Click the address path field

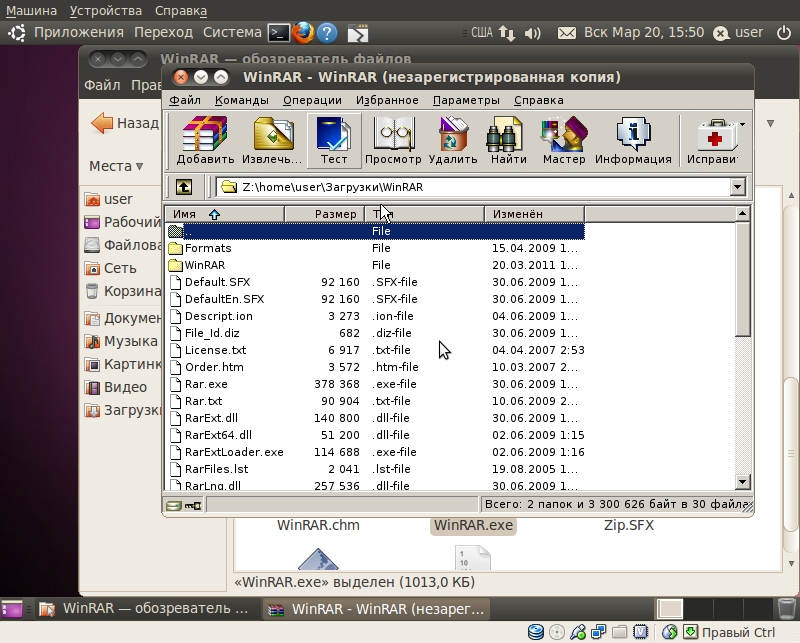(474, 187)
